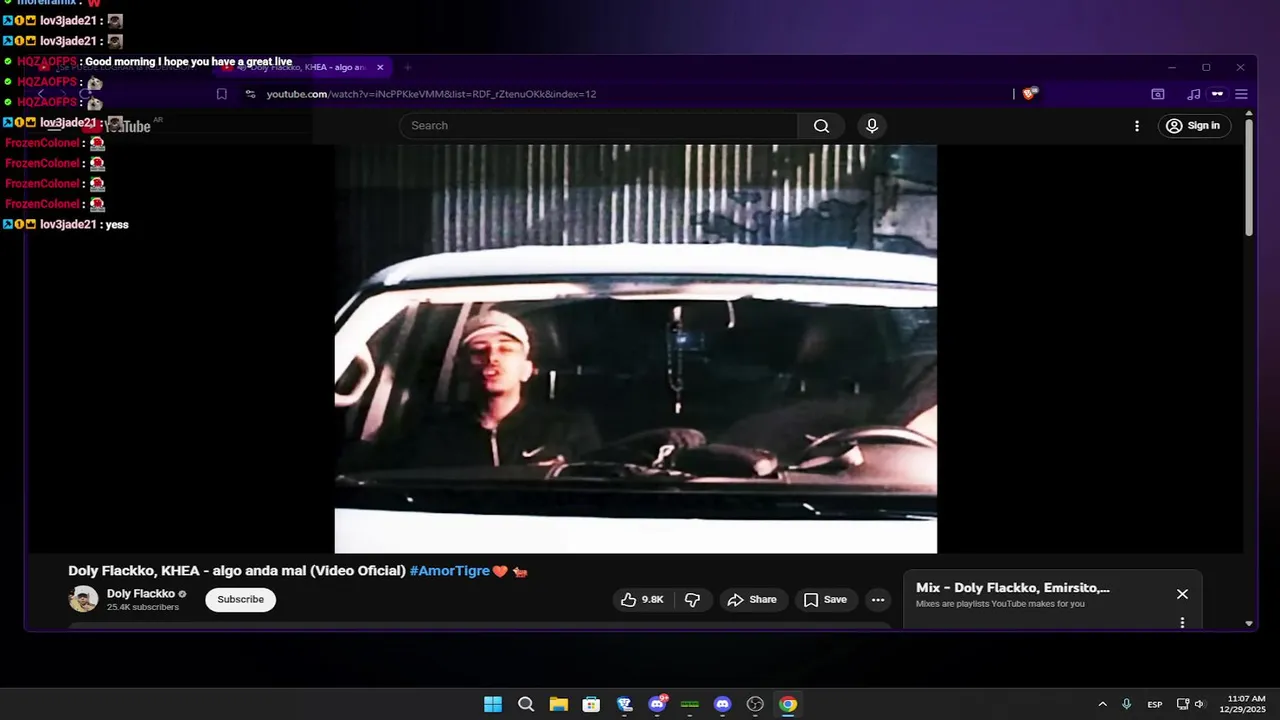Click the bookmark icon in address bar
The width and height of the screenshot is (1280, 720).
pyautogui.click(x=222, y=94)
